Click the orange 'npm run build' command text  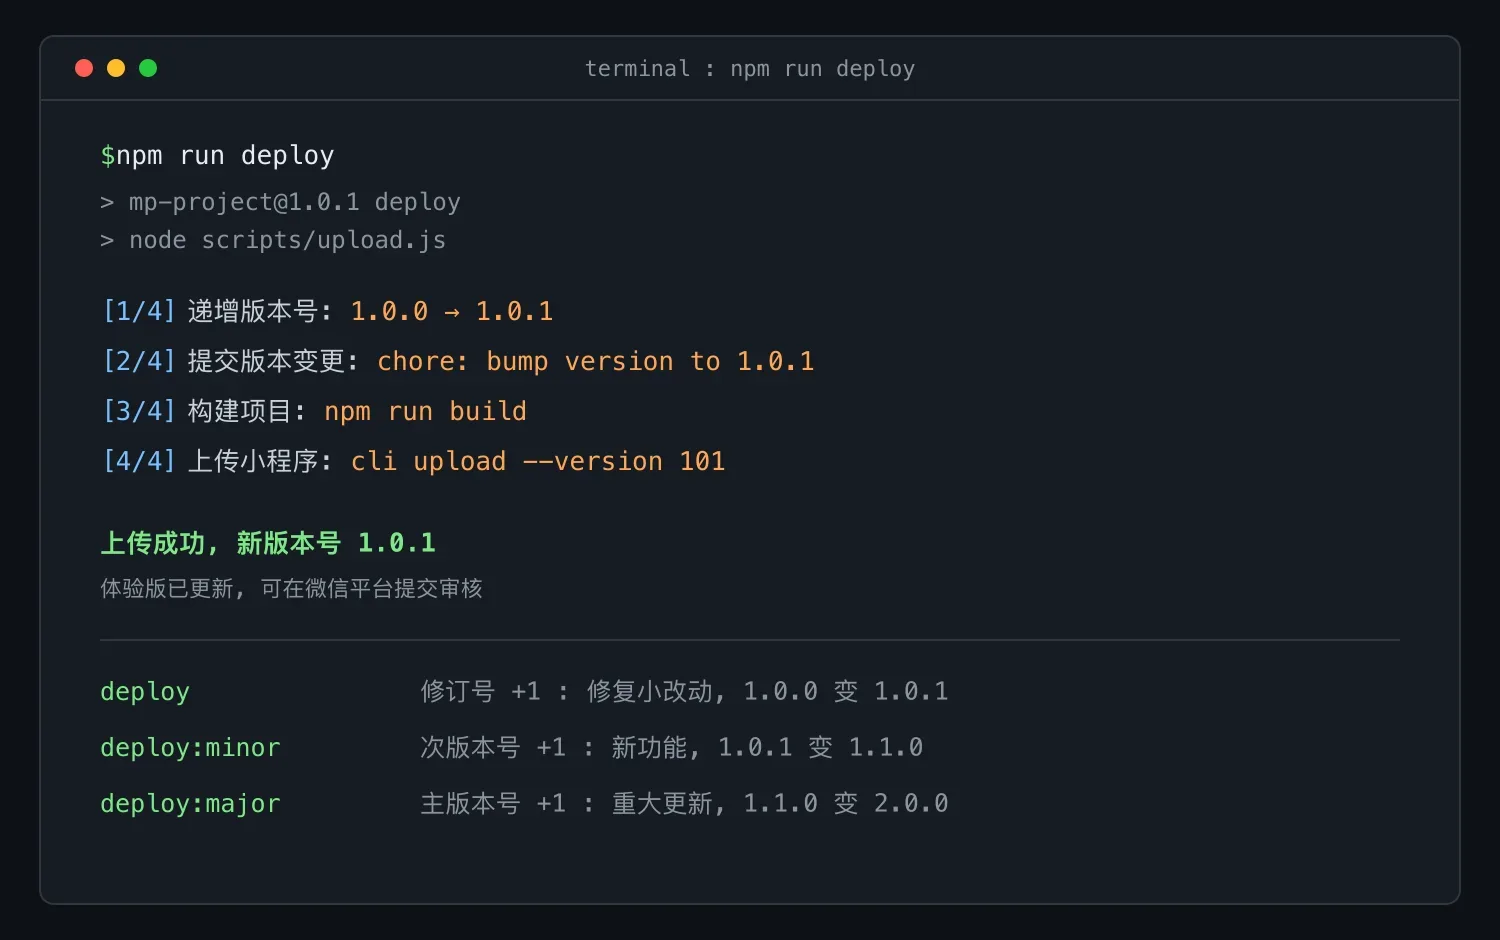[425, 411]
